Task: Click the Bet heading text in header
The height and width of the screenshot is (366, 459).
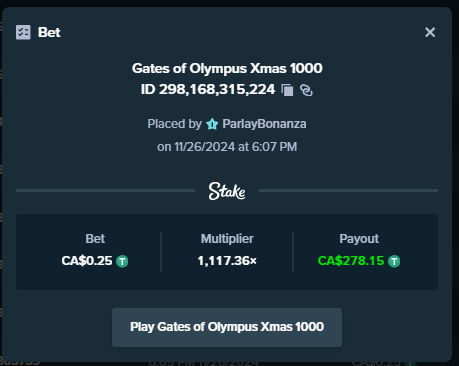Action: [49, 32]
